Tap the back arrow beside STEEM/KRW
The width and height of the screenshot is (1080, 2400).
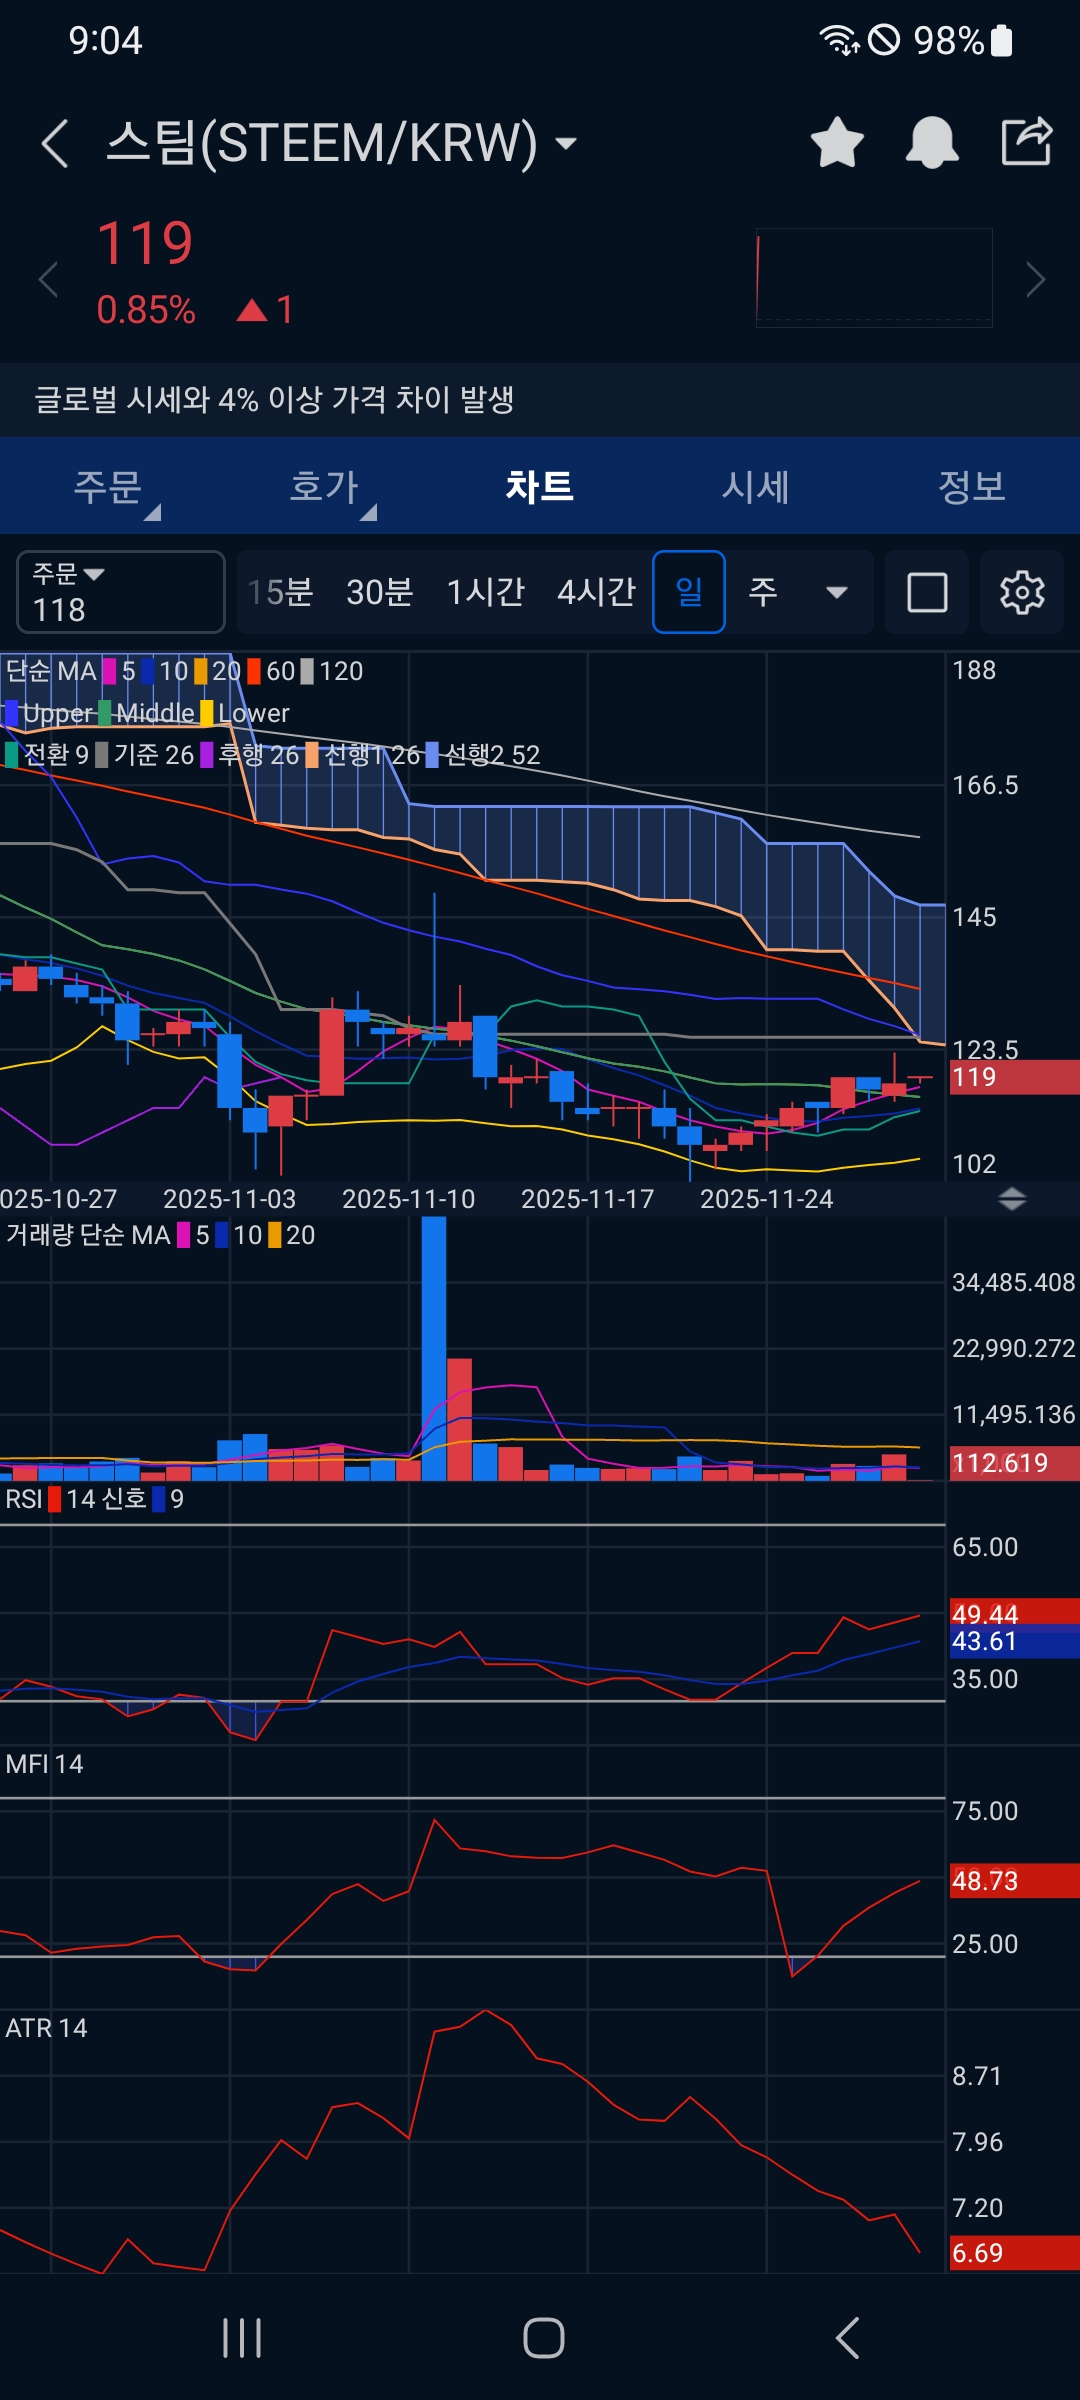point(55,143)
